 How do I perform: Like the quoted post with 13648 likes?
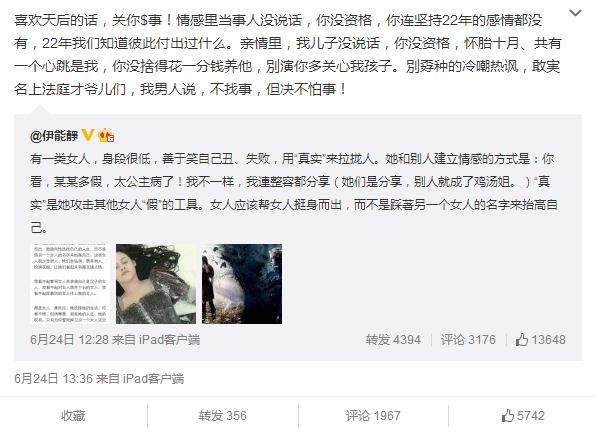pyautogui.click(x=541, y=339)
